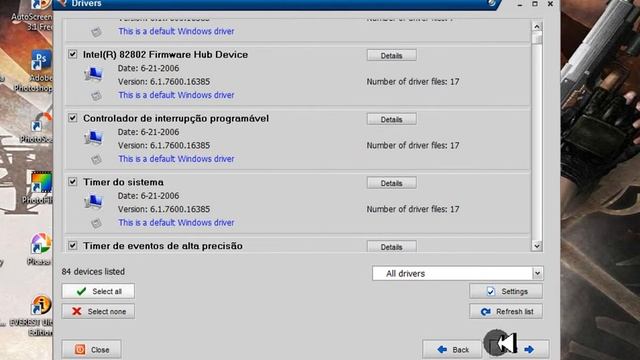The image size is (640, 360).
Task: Click the Controlador de interrupção programável computer icon
Action: pos(93,138)
